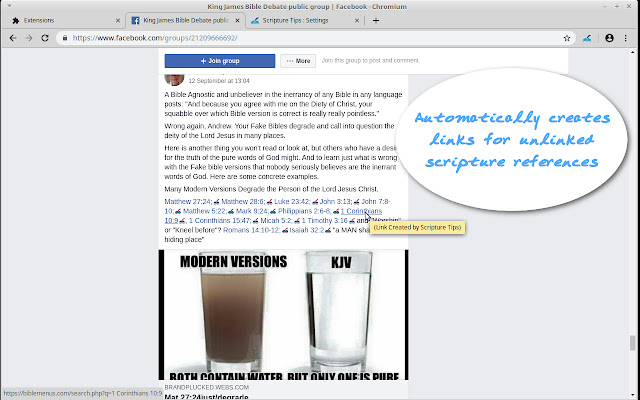
Task: Click Scripture Tips icon after Philippians 2:6-8
Action: 336,211
